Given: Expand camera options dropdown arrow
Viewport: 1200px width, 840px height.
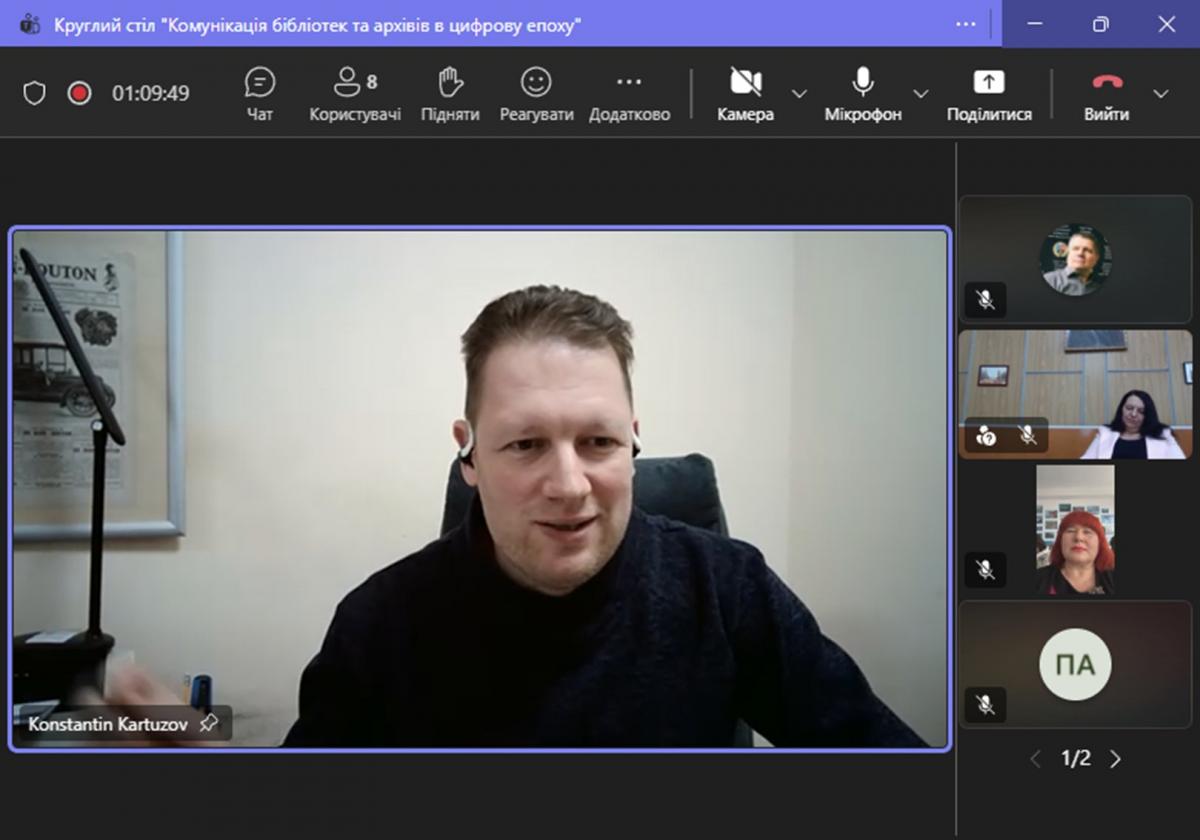Looking at the screenshot, I should (x=799, y=94).
